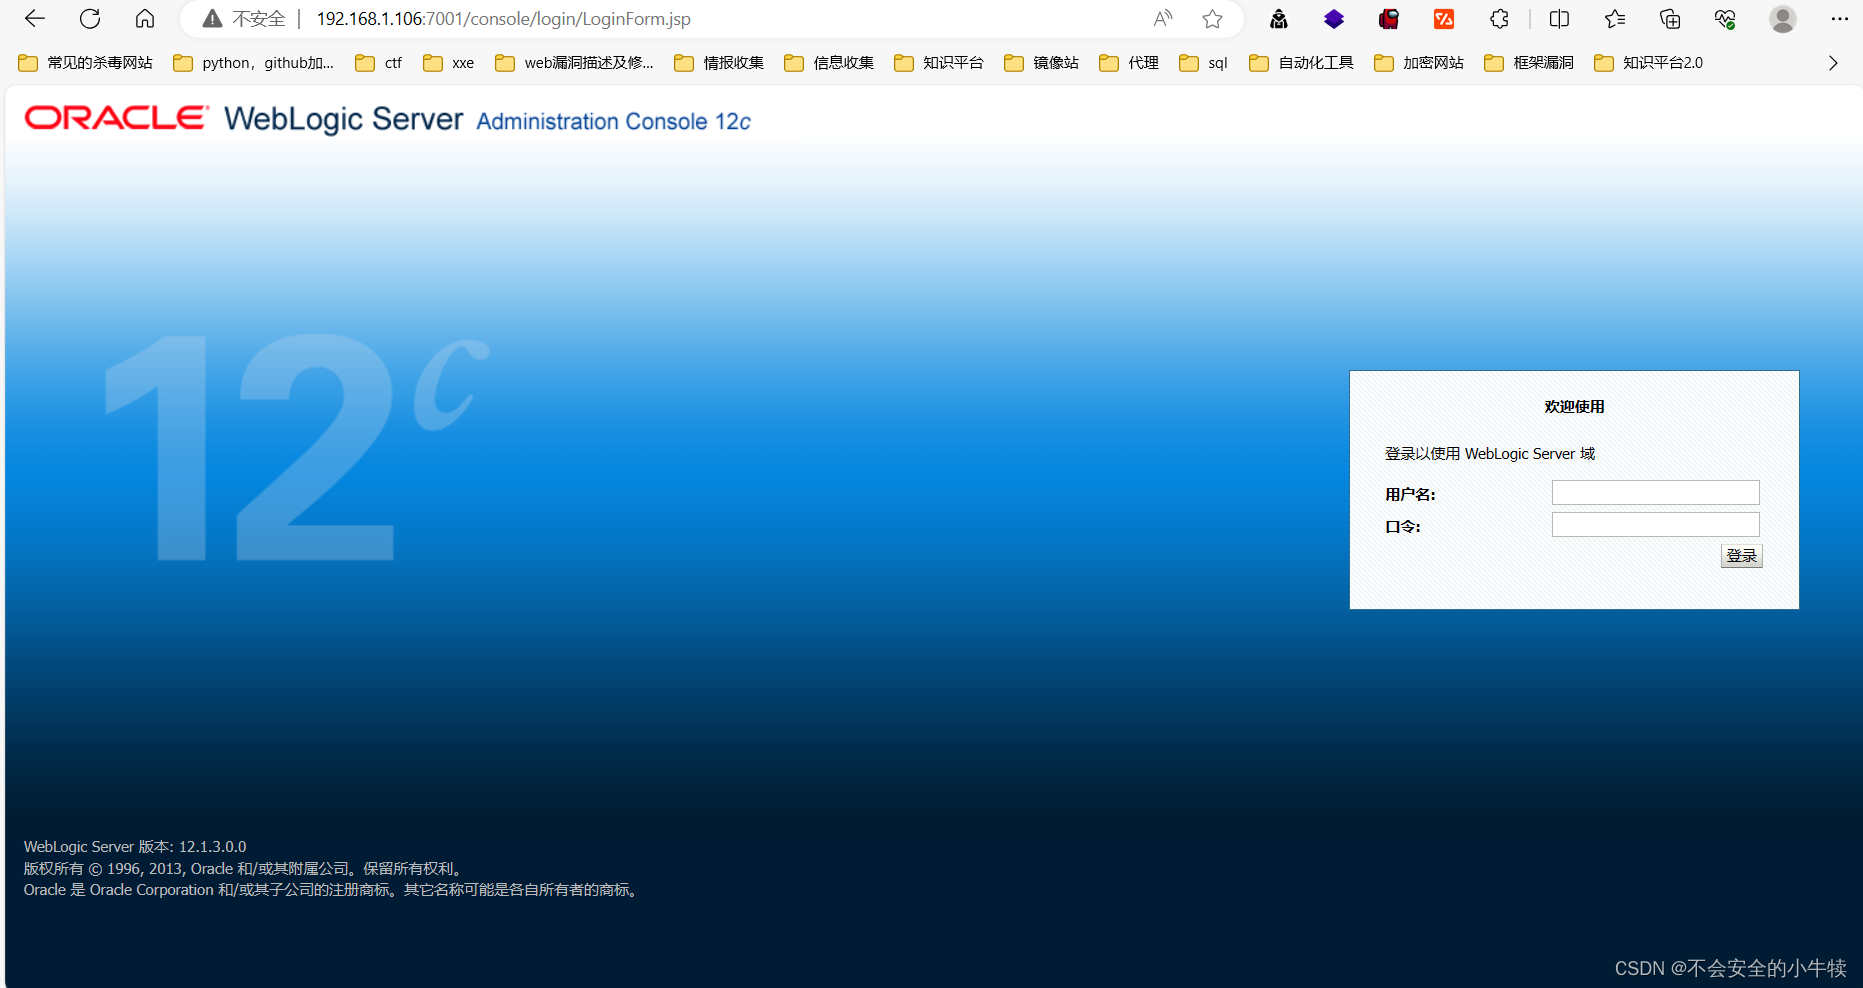Screen dimensions: 1863x988
Task: Open the read aloud icon in address bar
Action: tap(1162, 19)
